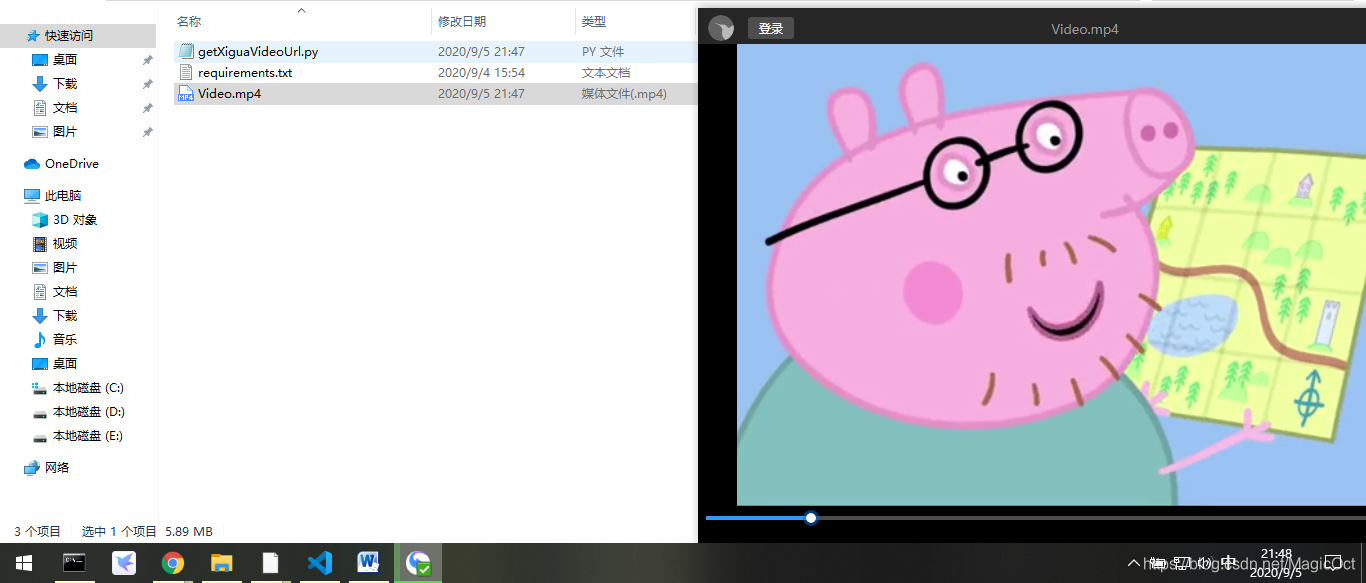Select the file name getXiguaVideoUrl.py
Viewport: 1366px width, 583px height.
(x=258, y=51)
